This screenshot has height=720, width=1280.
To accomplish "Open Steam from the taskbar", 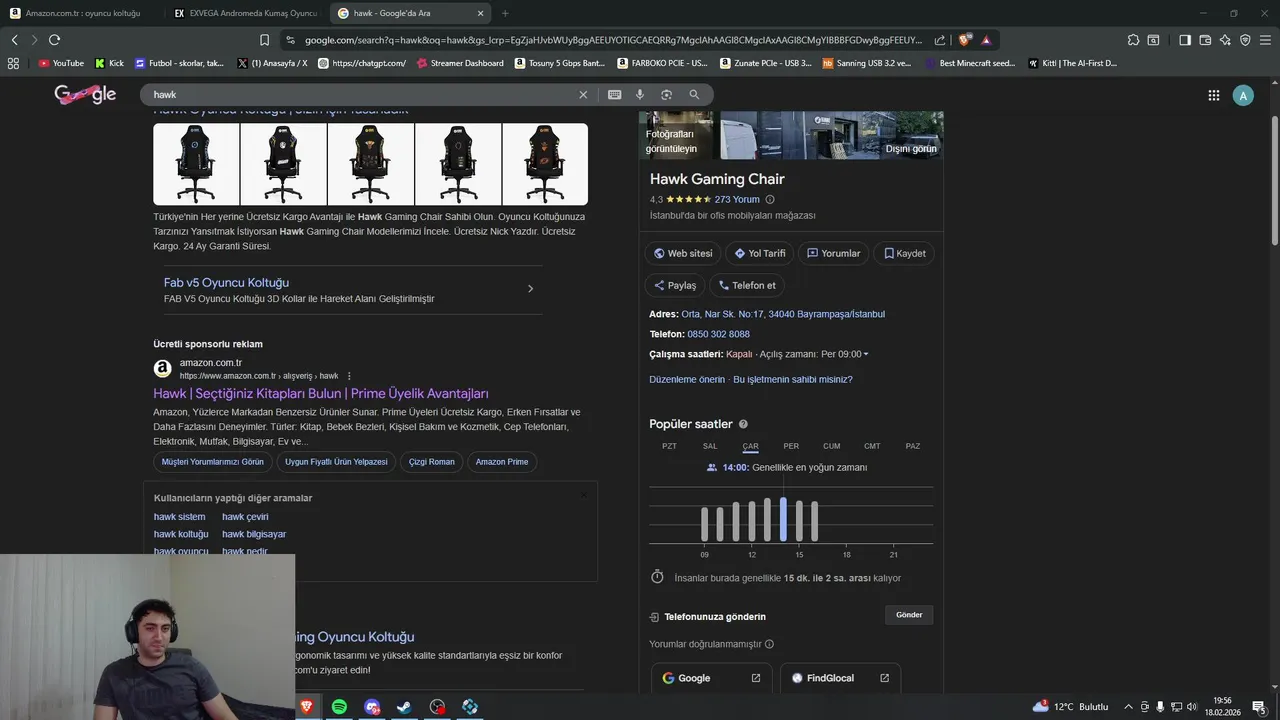I will 404,707.
